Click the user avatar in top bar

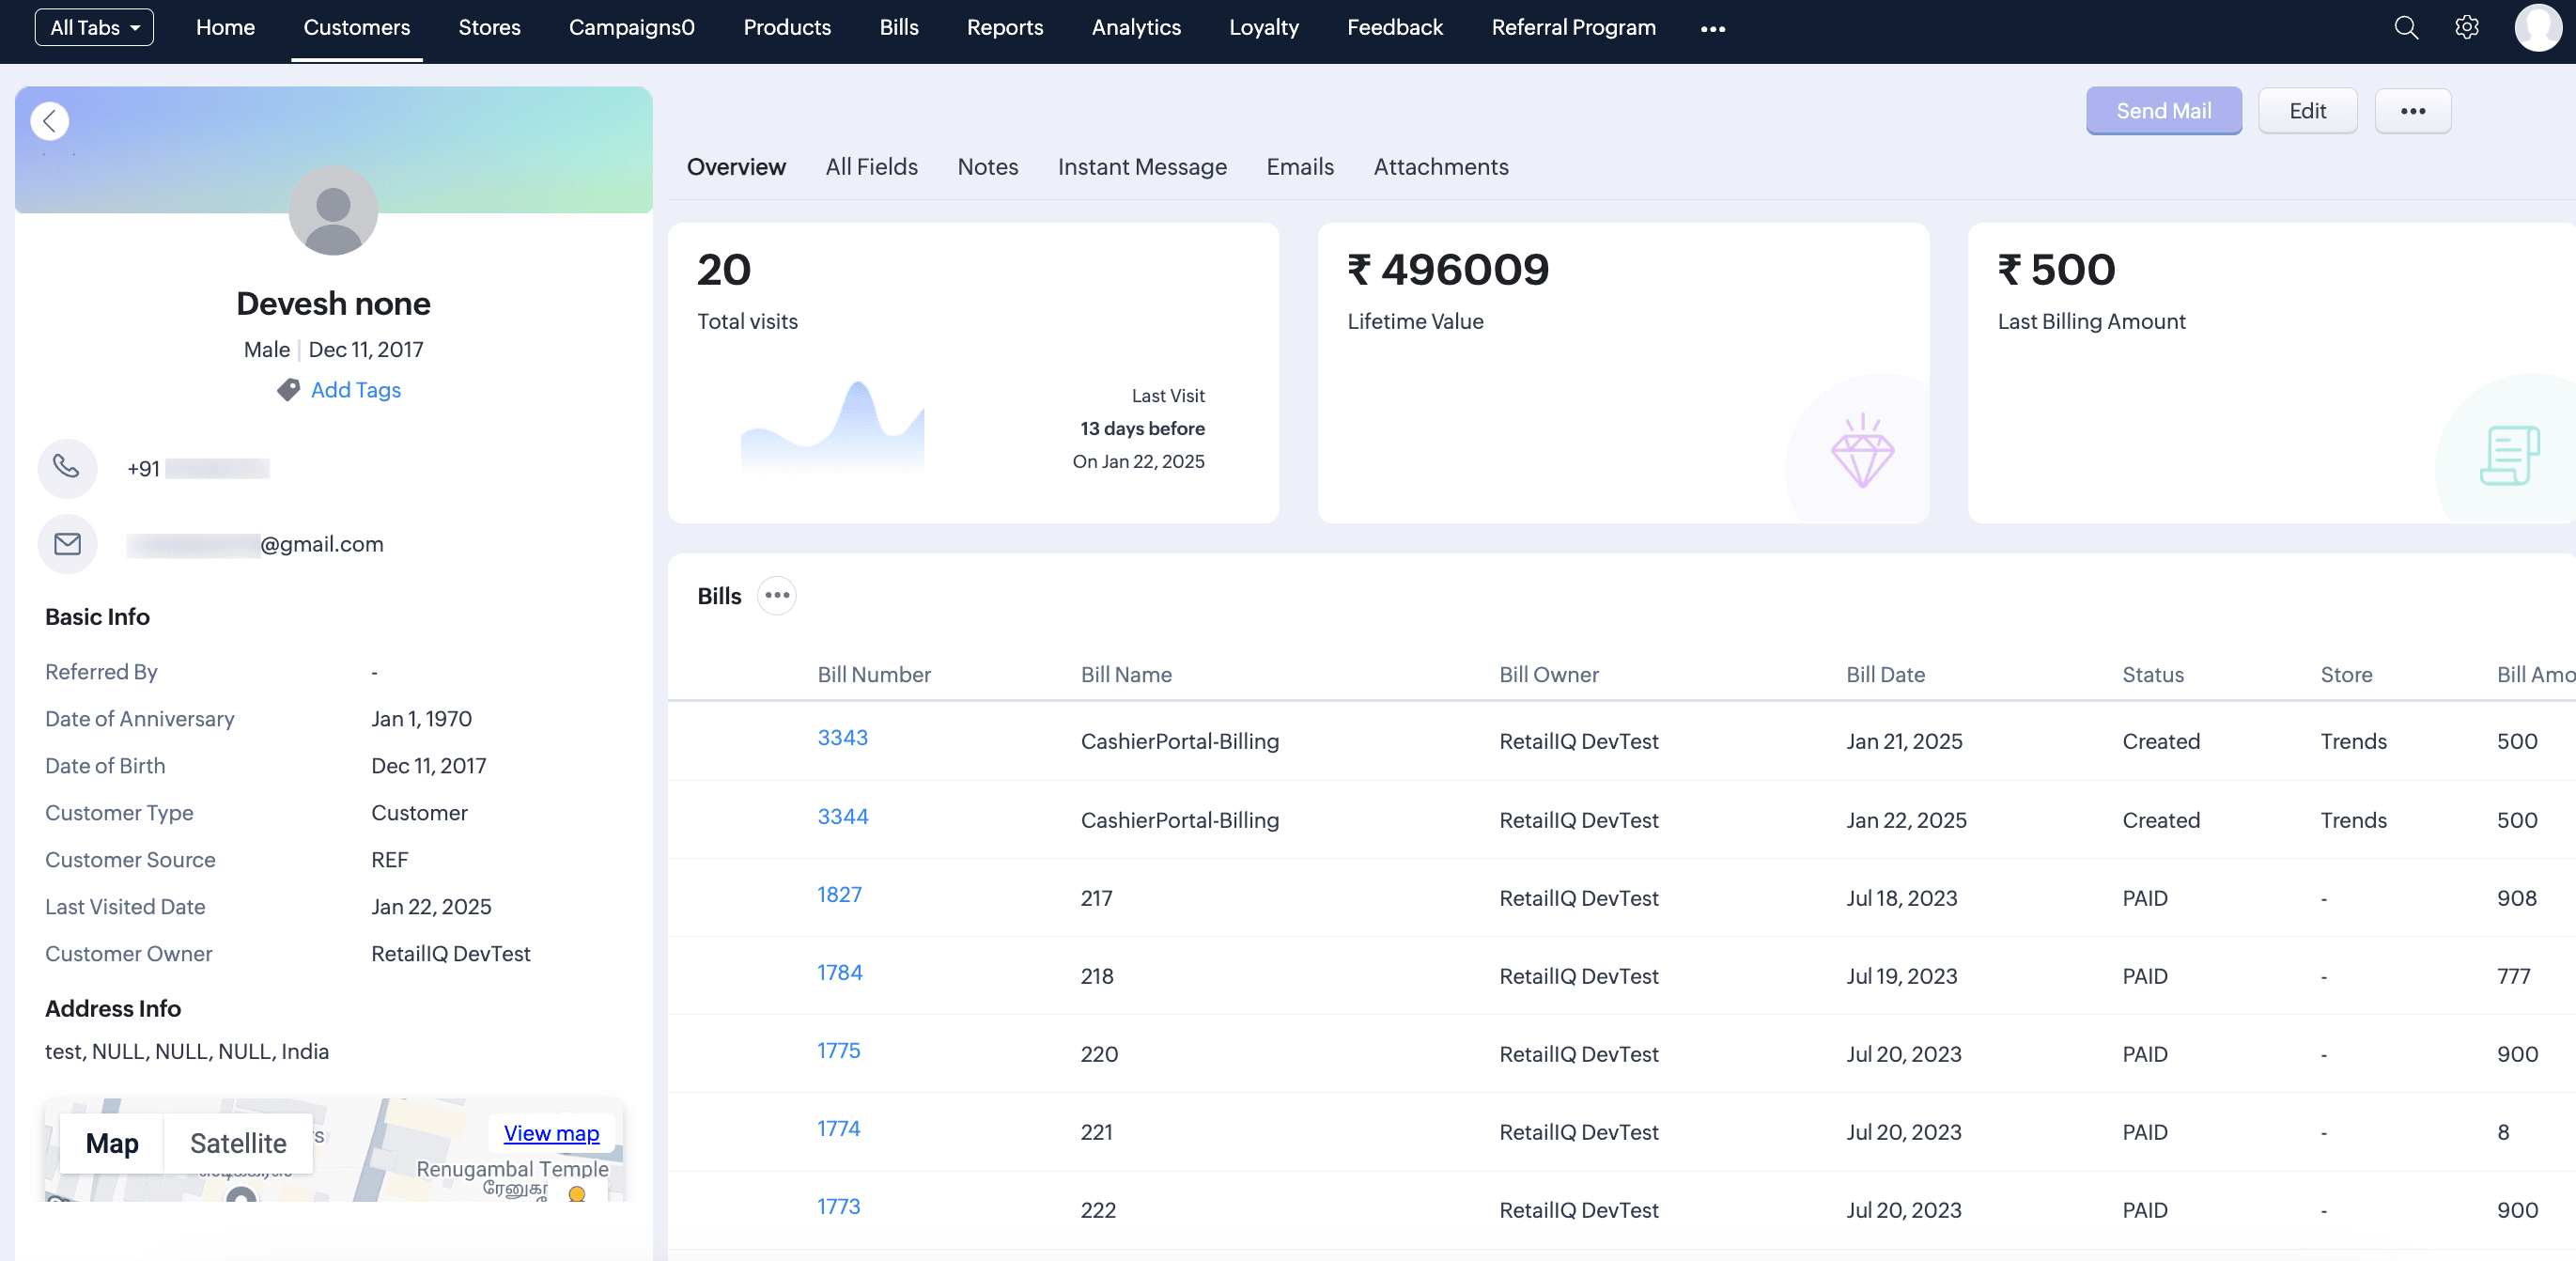(x=2538, y=27)
